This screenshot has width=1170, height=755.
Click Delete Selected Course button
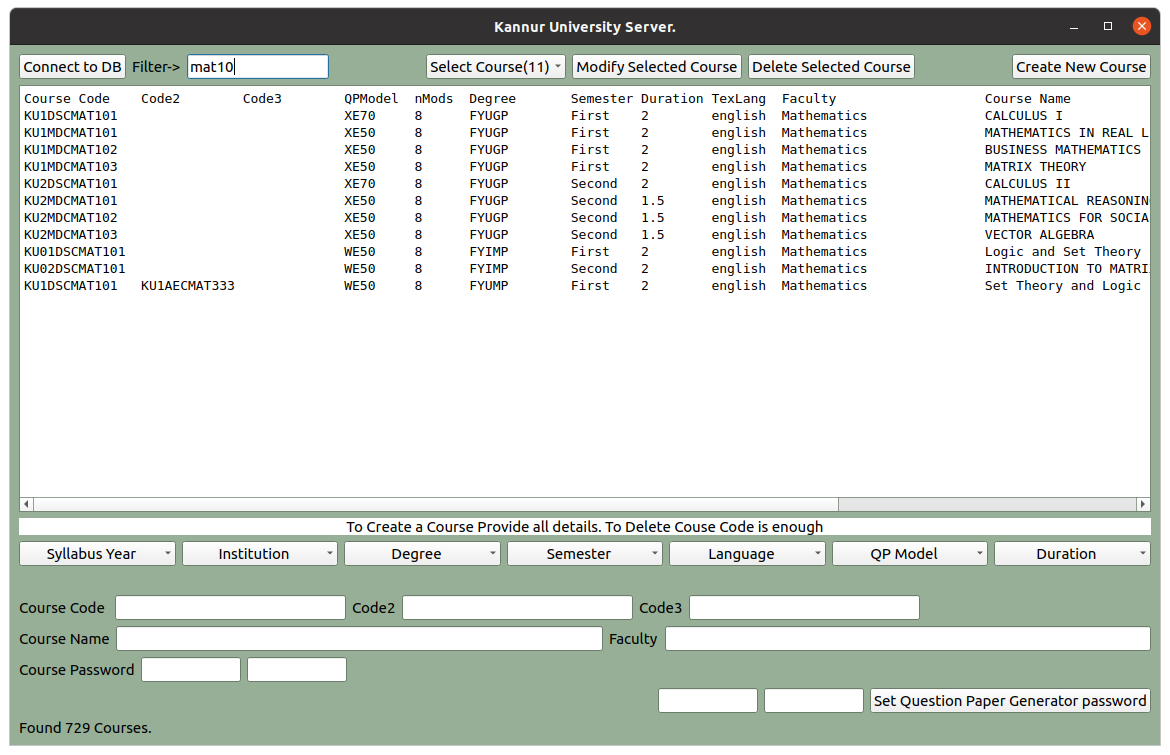[x=831, y=67]
